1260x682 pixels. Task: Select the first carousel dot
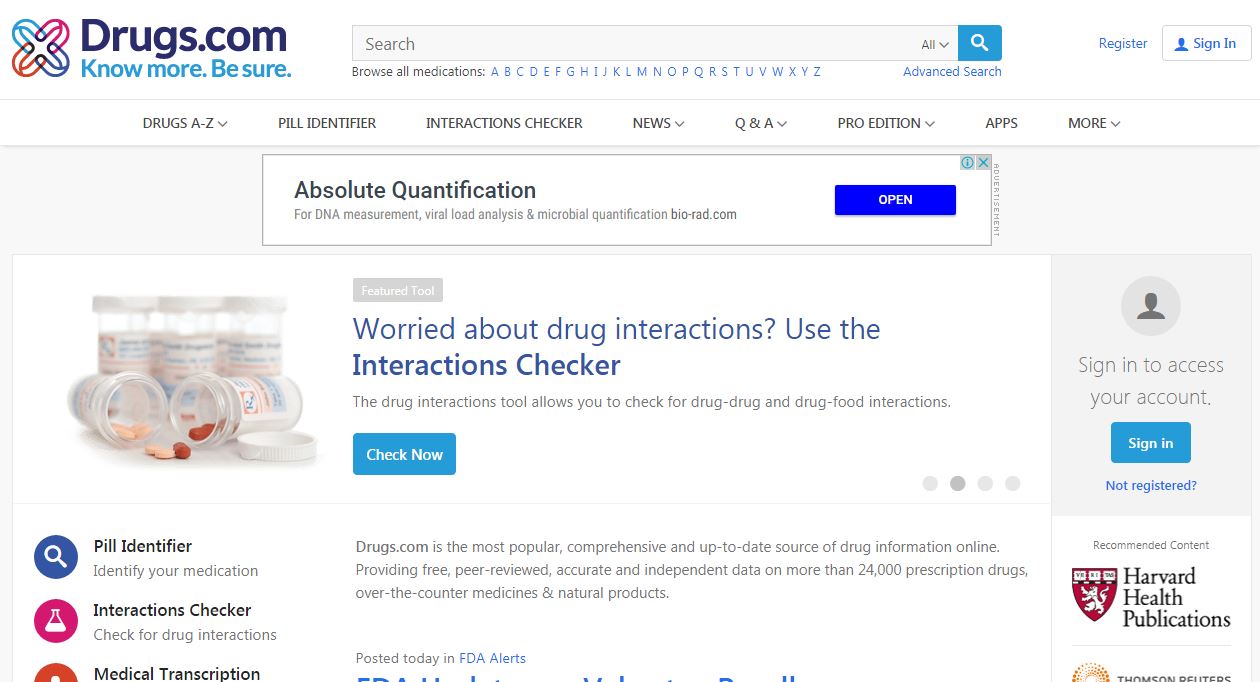pos(930,483)
